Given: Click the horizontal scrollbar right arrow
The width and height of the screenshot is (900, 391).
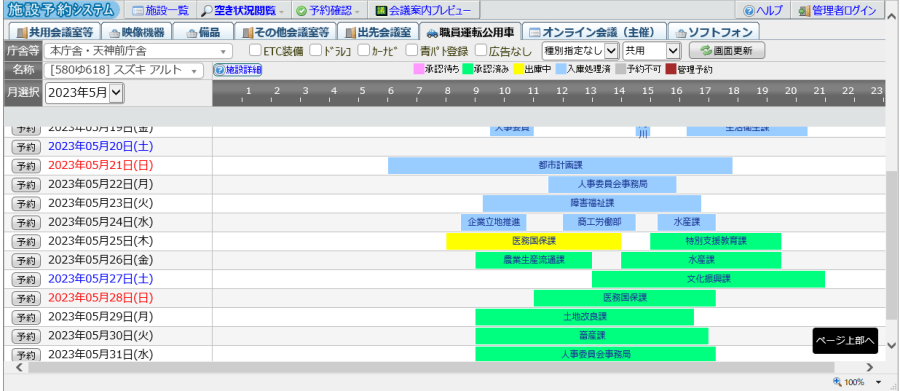Looking at the screenshot, I should click(870, 367).
